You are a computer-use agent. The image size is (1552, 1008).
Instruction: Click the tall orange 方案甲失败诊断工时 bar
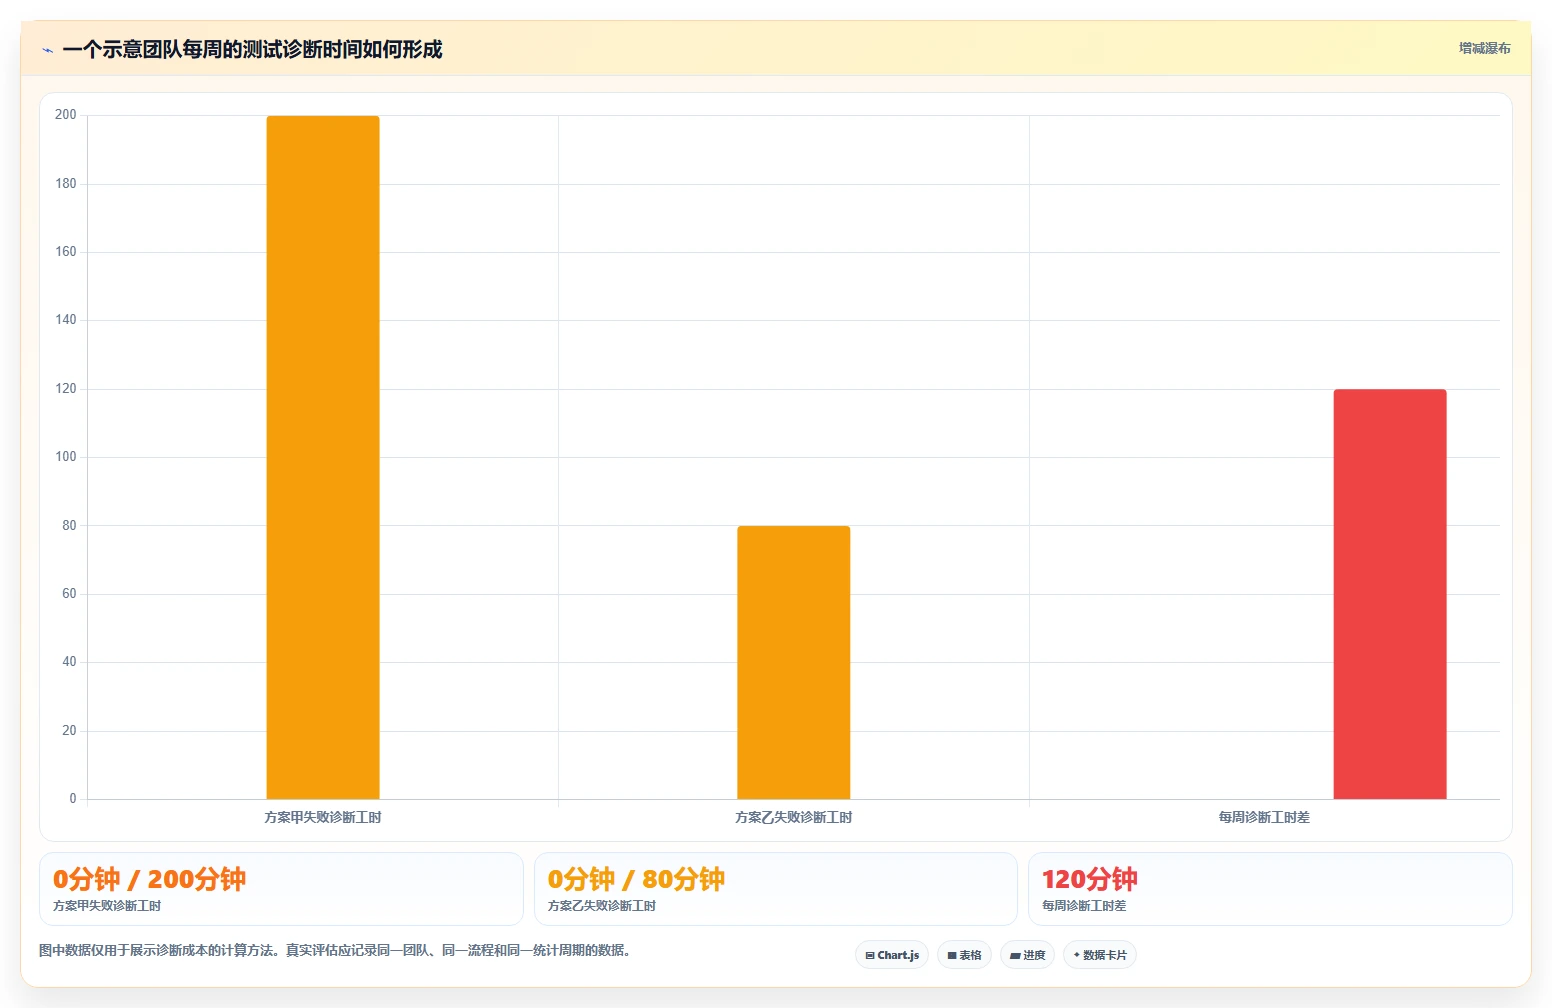coord(323,457)
